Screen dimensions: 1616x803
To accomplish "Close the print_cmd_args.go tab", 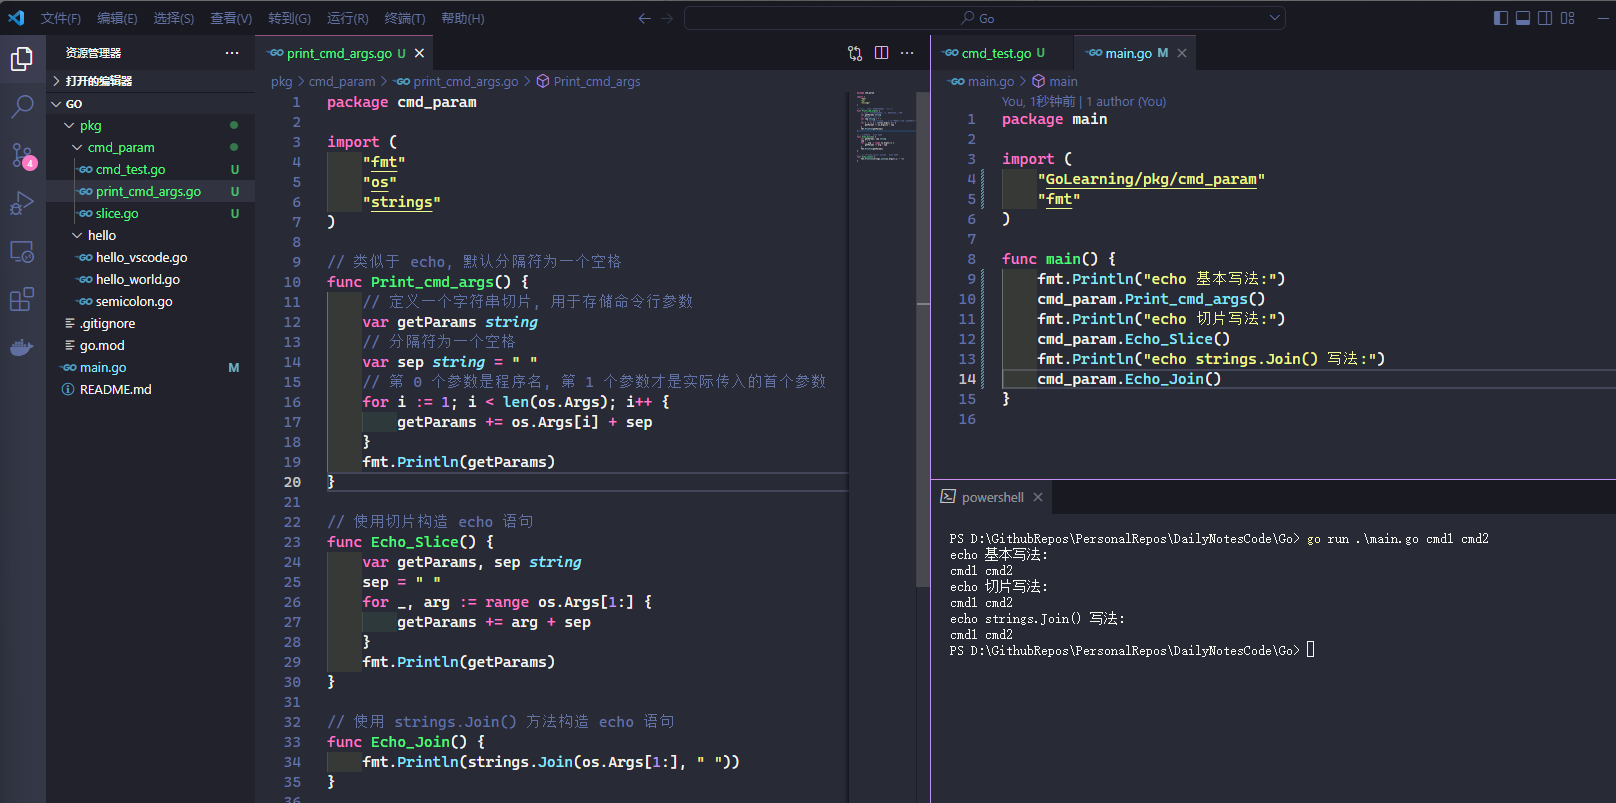I will point(419,53).
